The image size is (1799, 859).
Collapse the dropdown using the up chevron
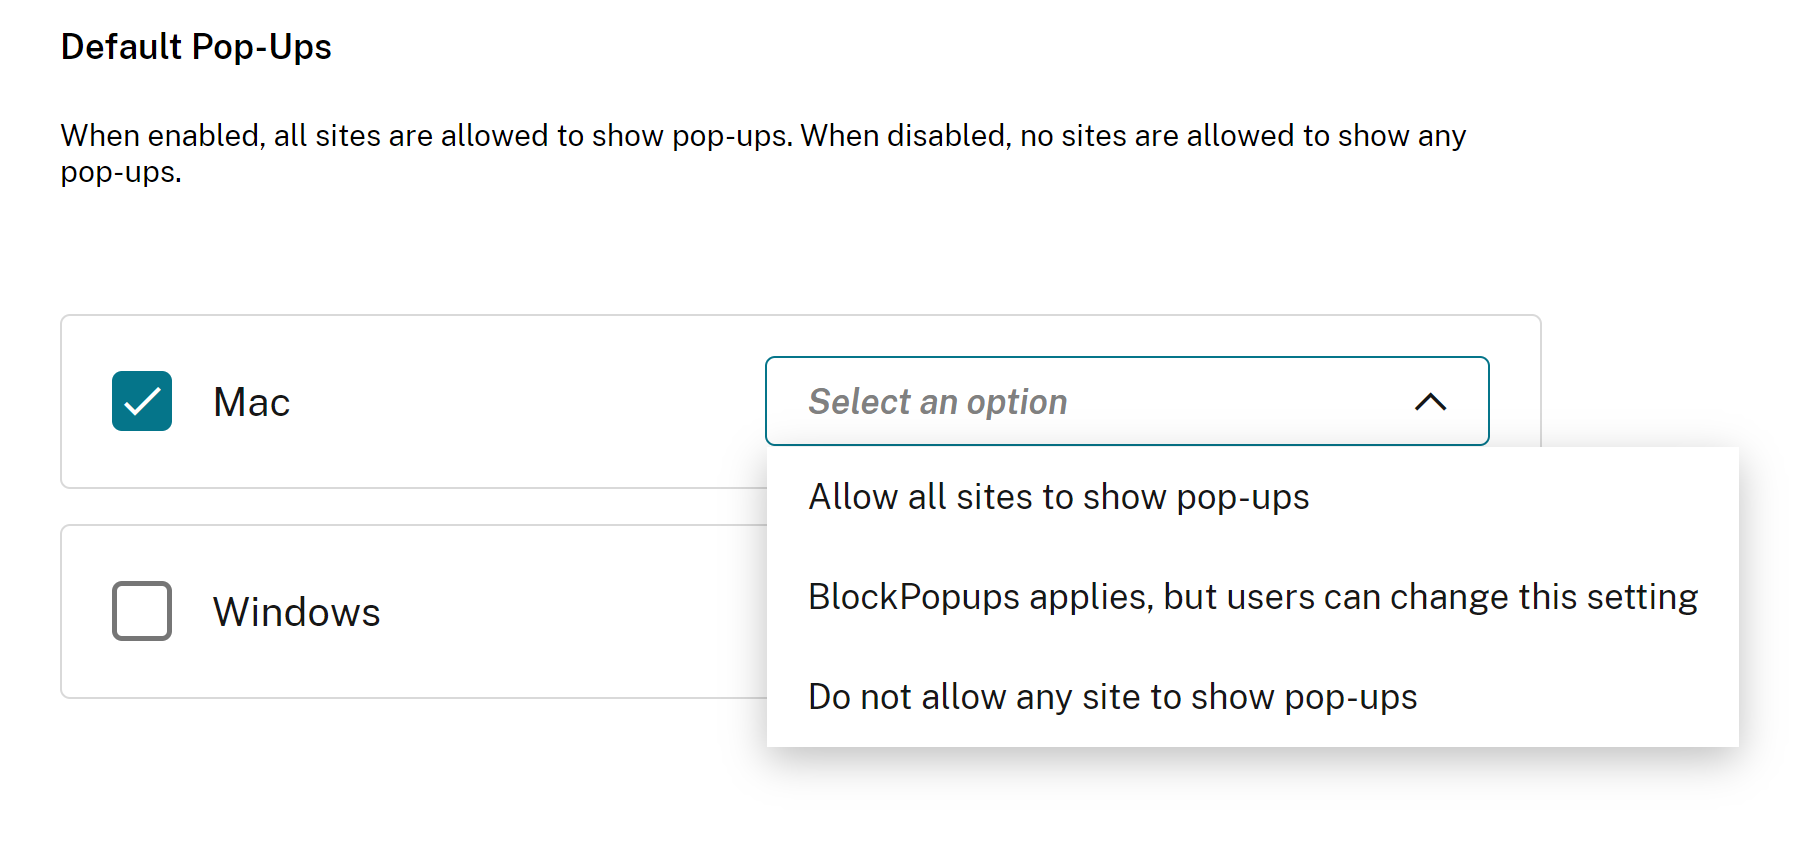[x=1430, y=402]
